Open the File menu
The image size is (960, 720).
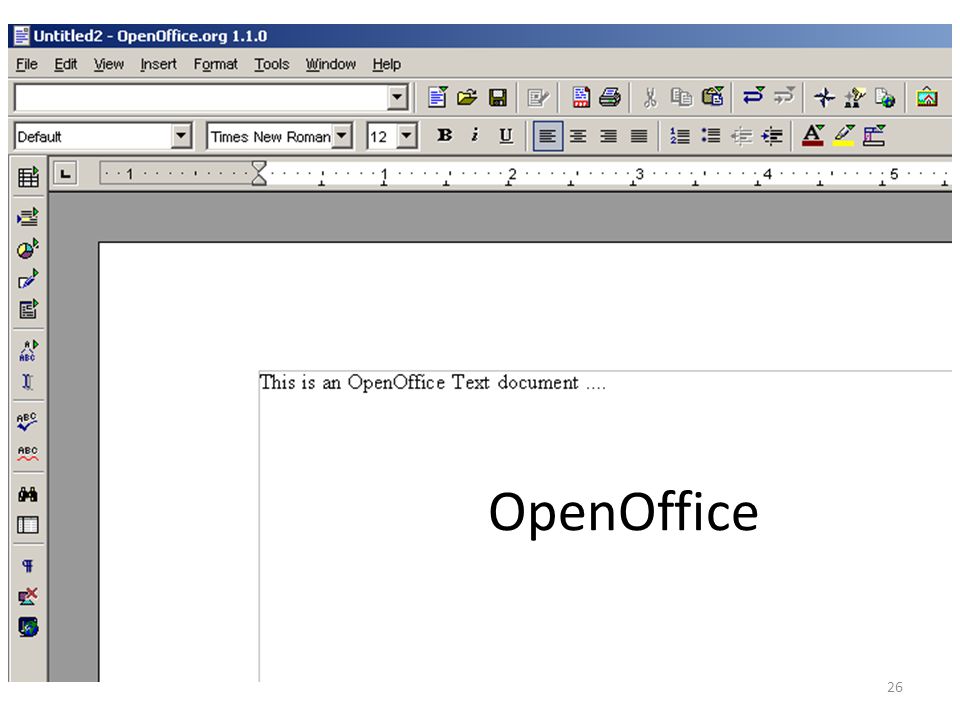(26, 64)
